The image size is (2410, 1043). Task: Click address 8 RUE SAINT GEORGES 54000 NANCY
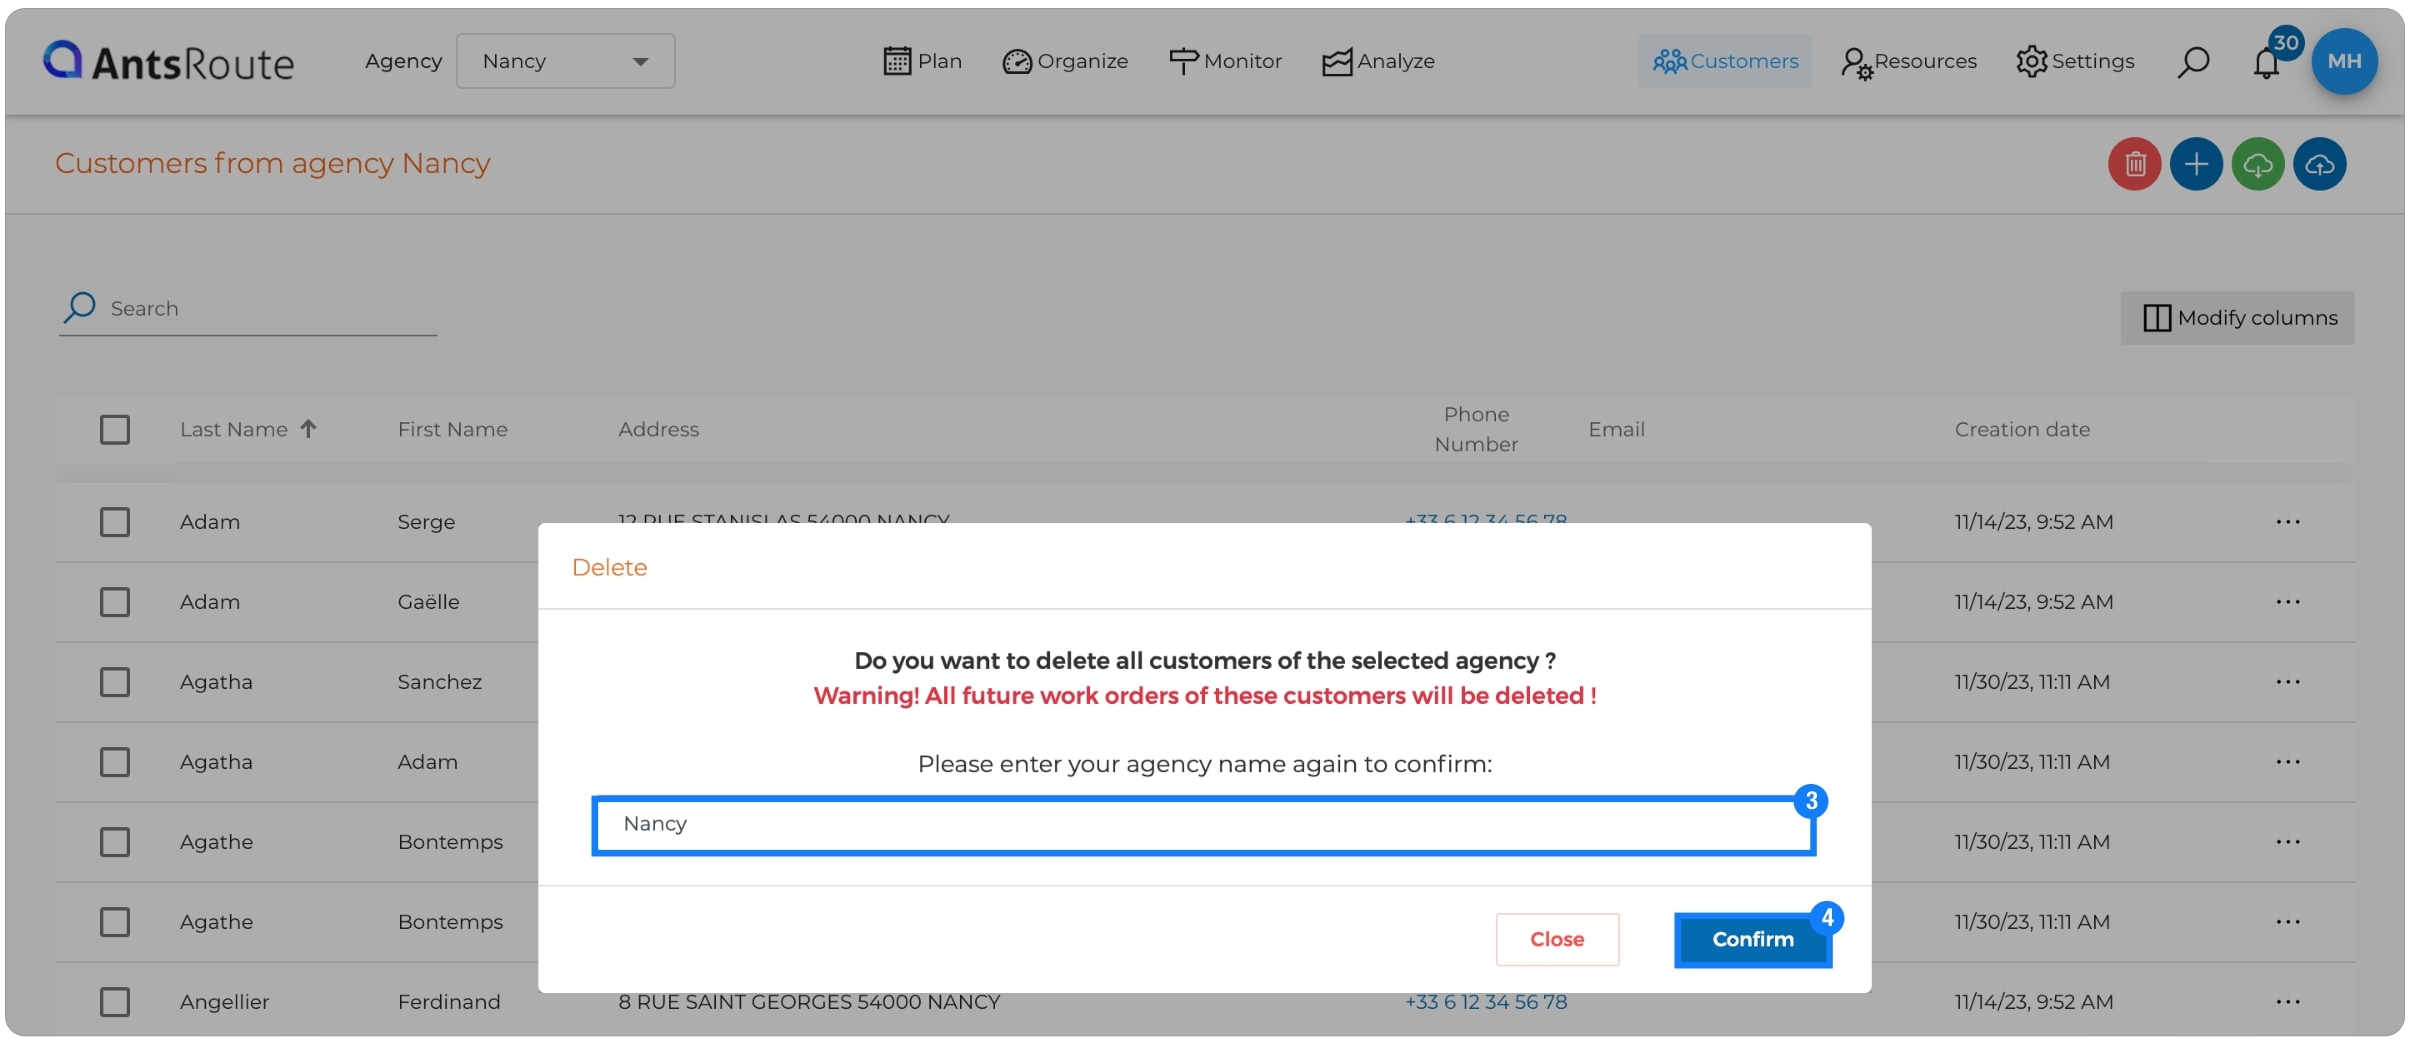[x=809, y=1002]
